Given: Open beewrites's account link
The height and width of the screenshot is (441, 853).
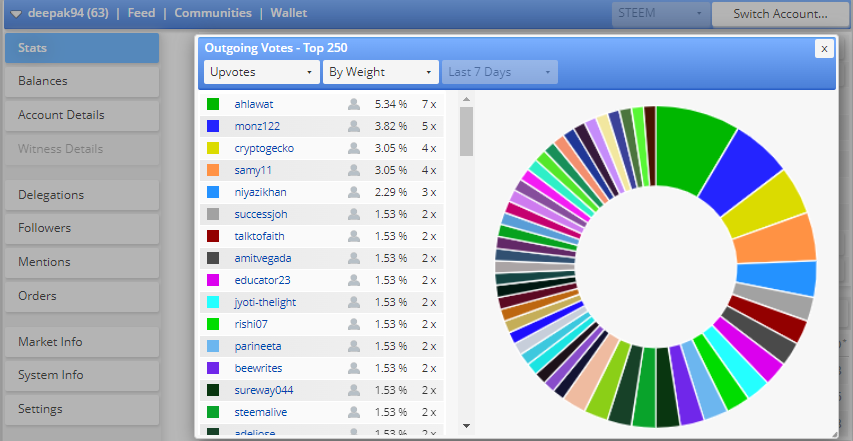Looking at the screenshot, I should (258, 368).
